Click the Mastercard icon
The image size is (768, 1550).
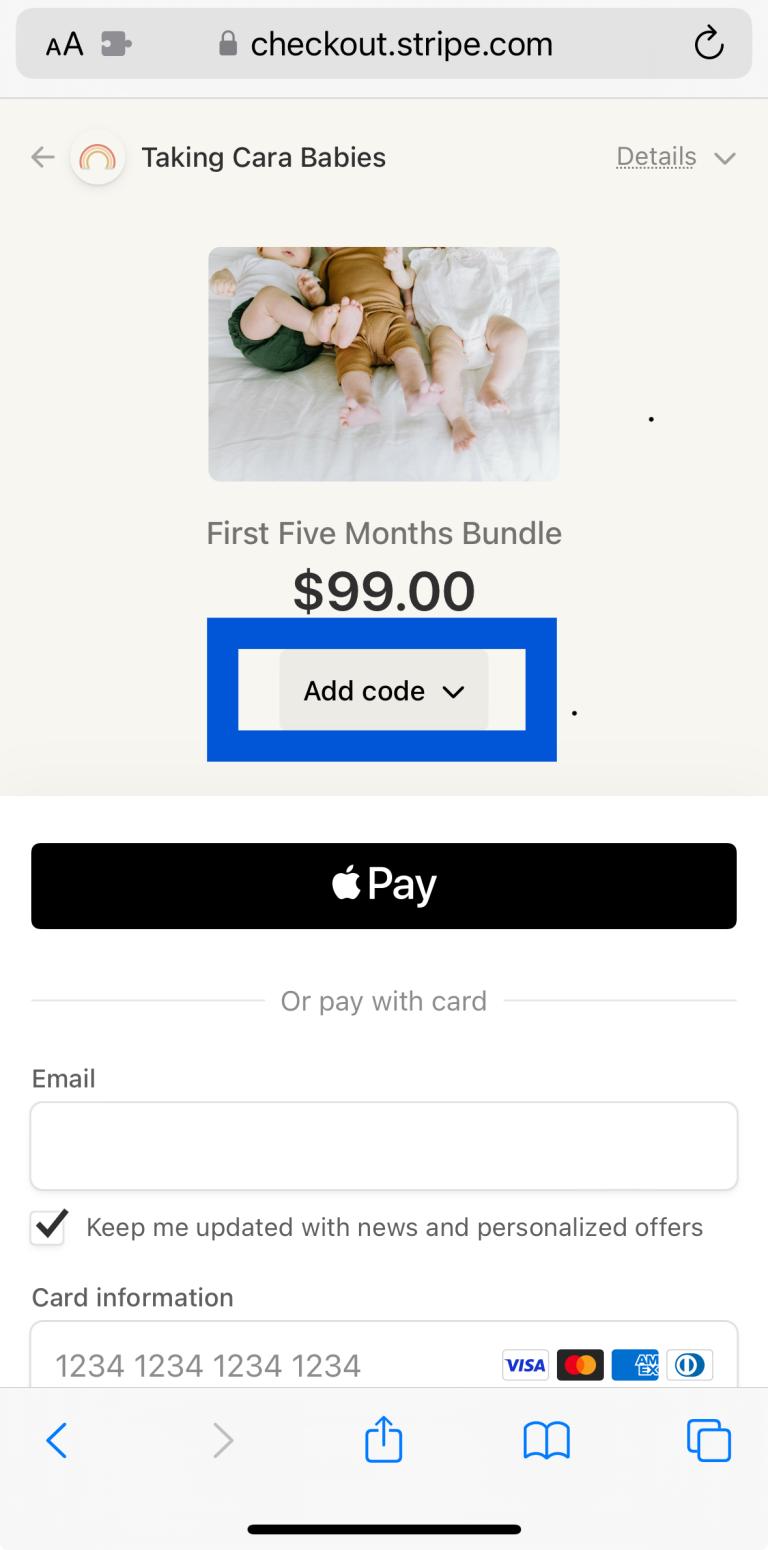580,1364
